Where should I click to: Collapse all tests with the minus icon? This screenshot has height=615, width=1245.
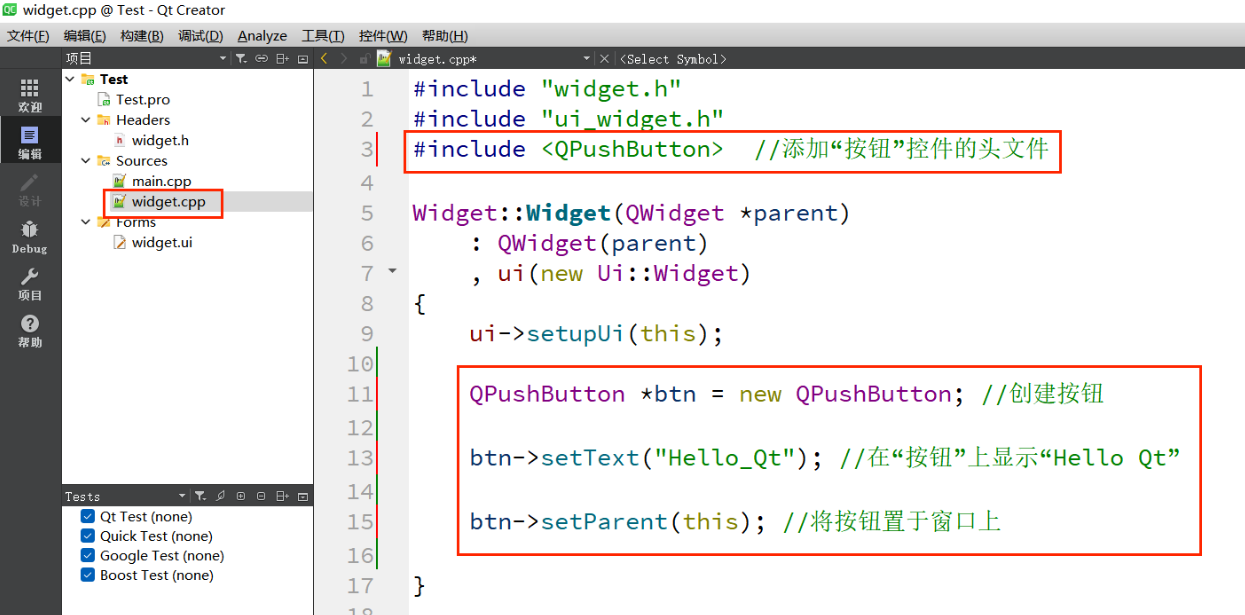(261, 496)
